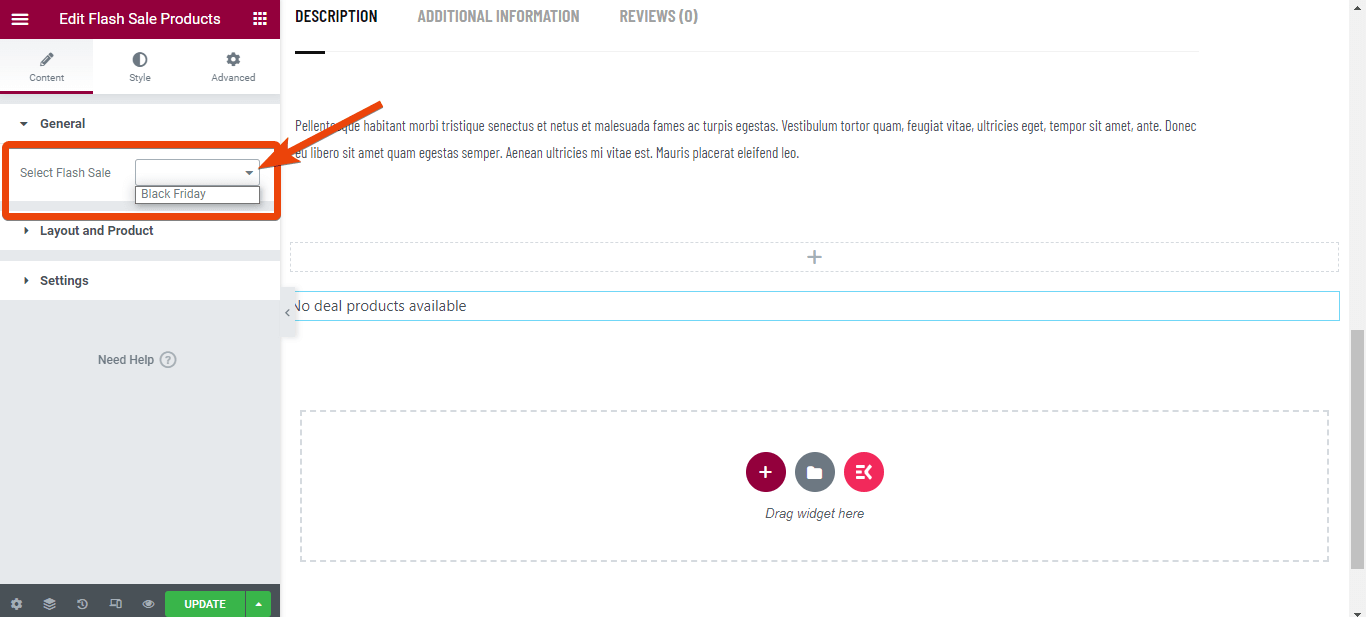Click the Add Template folder button
Image resolution: width=1366 pixels, height=617 pixels.
[815, 472]
